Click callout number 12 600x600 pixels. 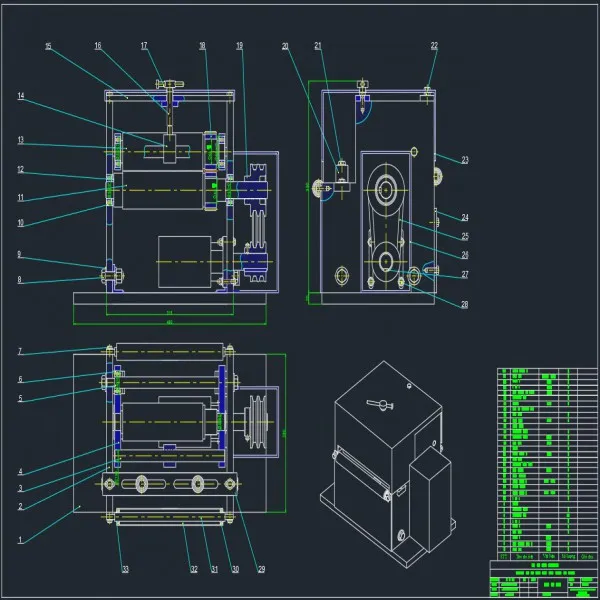click(x=21, y=169)
